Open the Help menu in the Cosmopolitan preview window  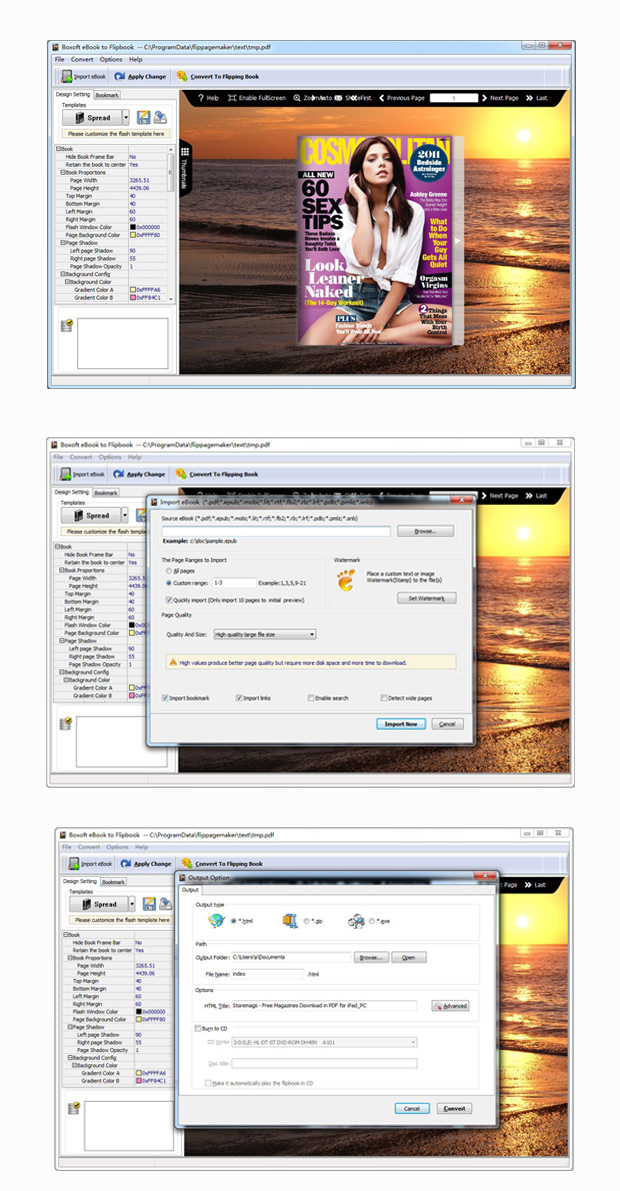[135, 59]
